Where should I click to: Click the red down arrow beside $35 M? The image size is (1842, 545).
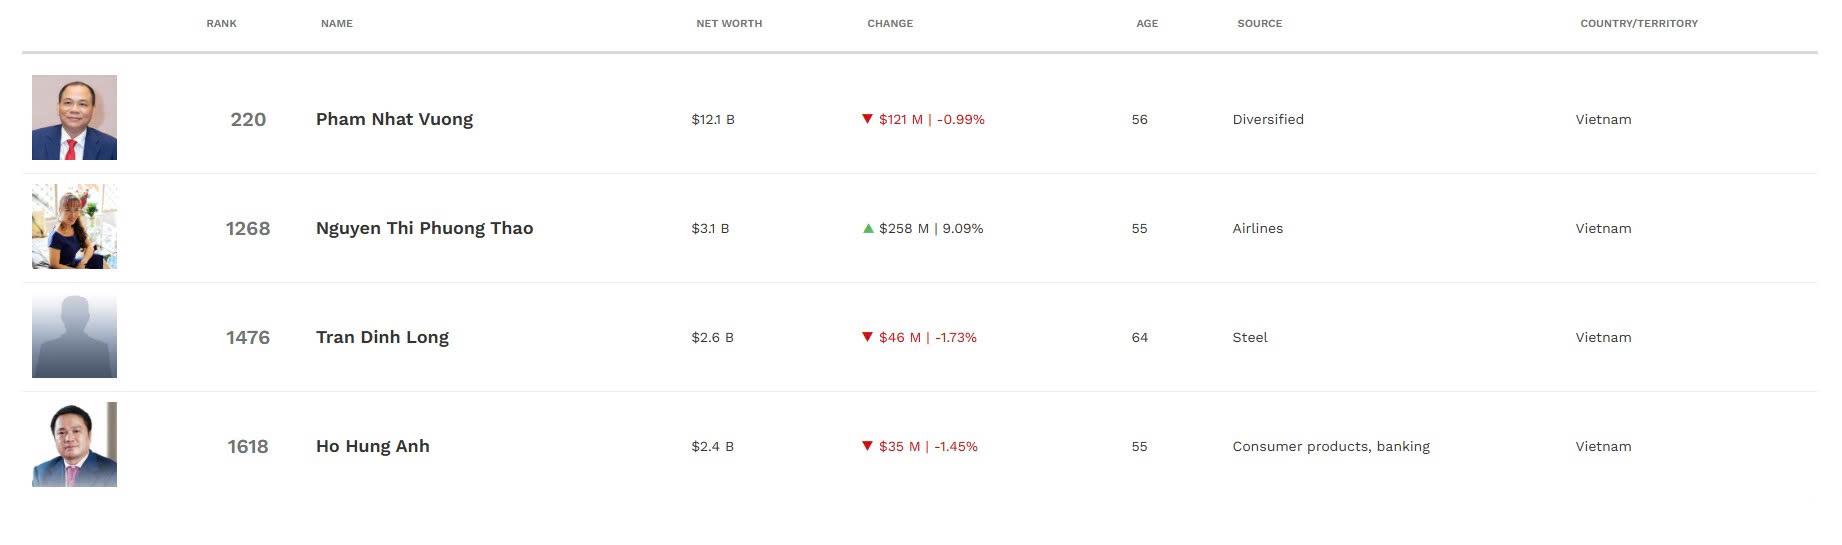867,446
